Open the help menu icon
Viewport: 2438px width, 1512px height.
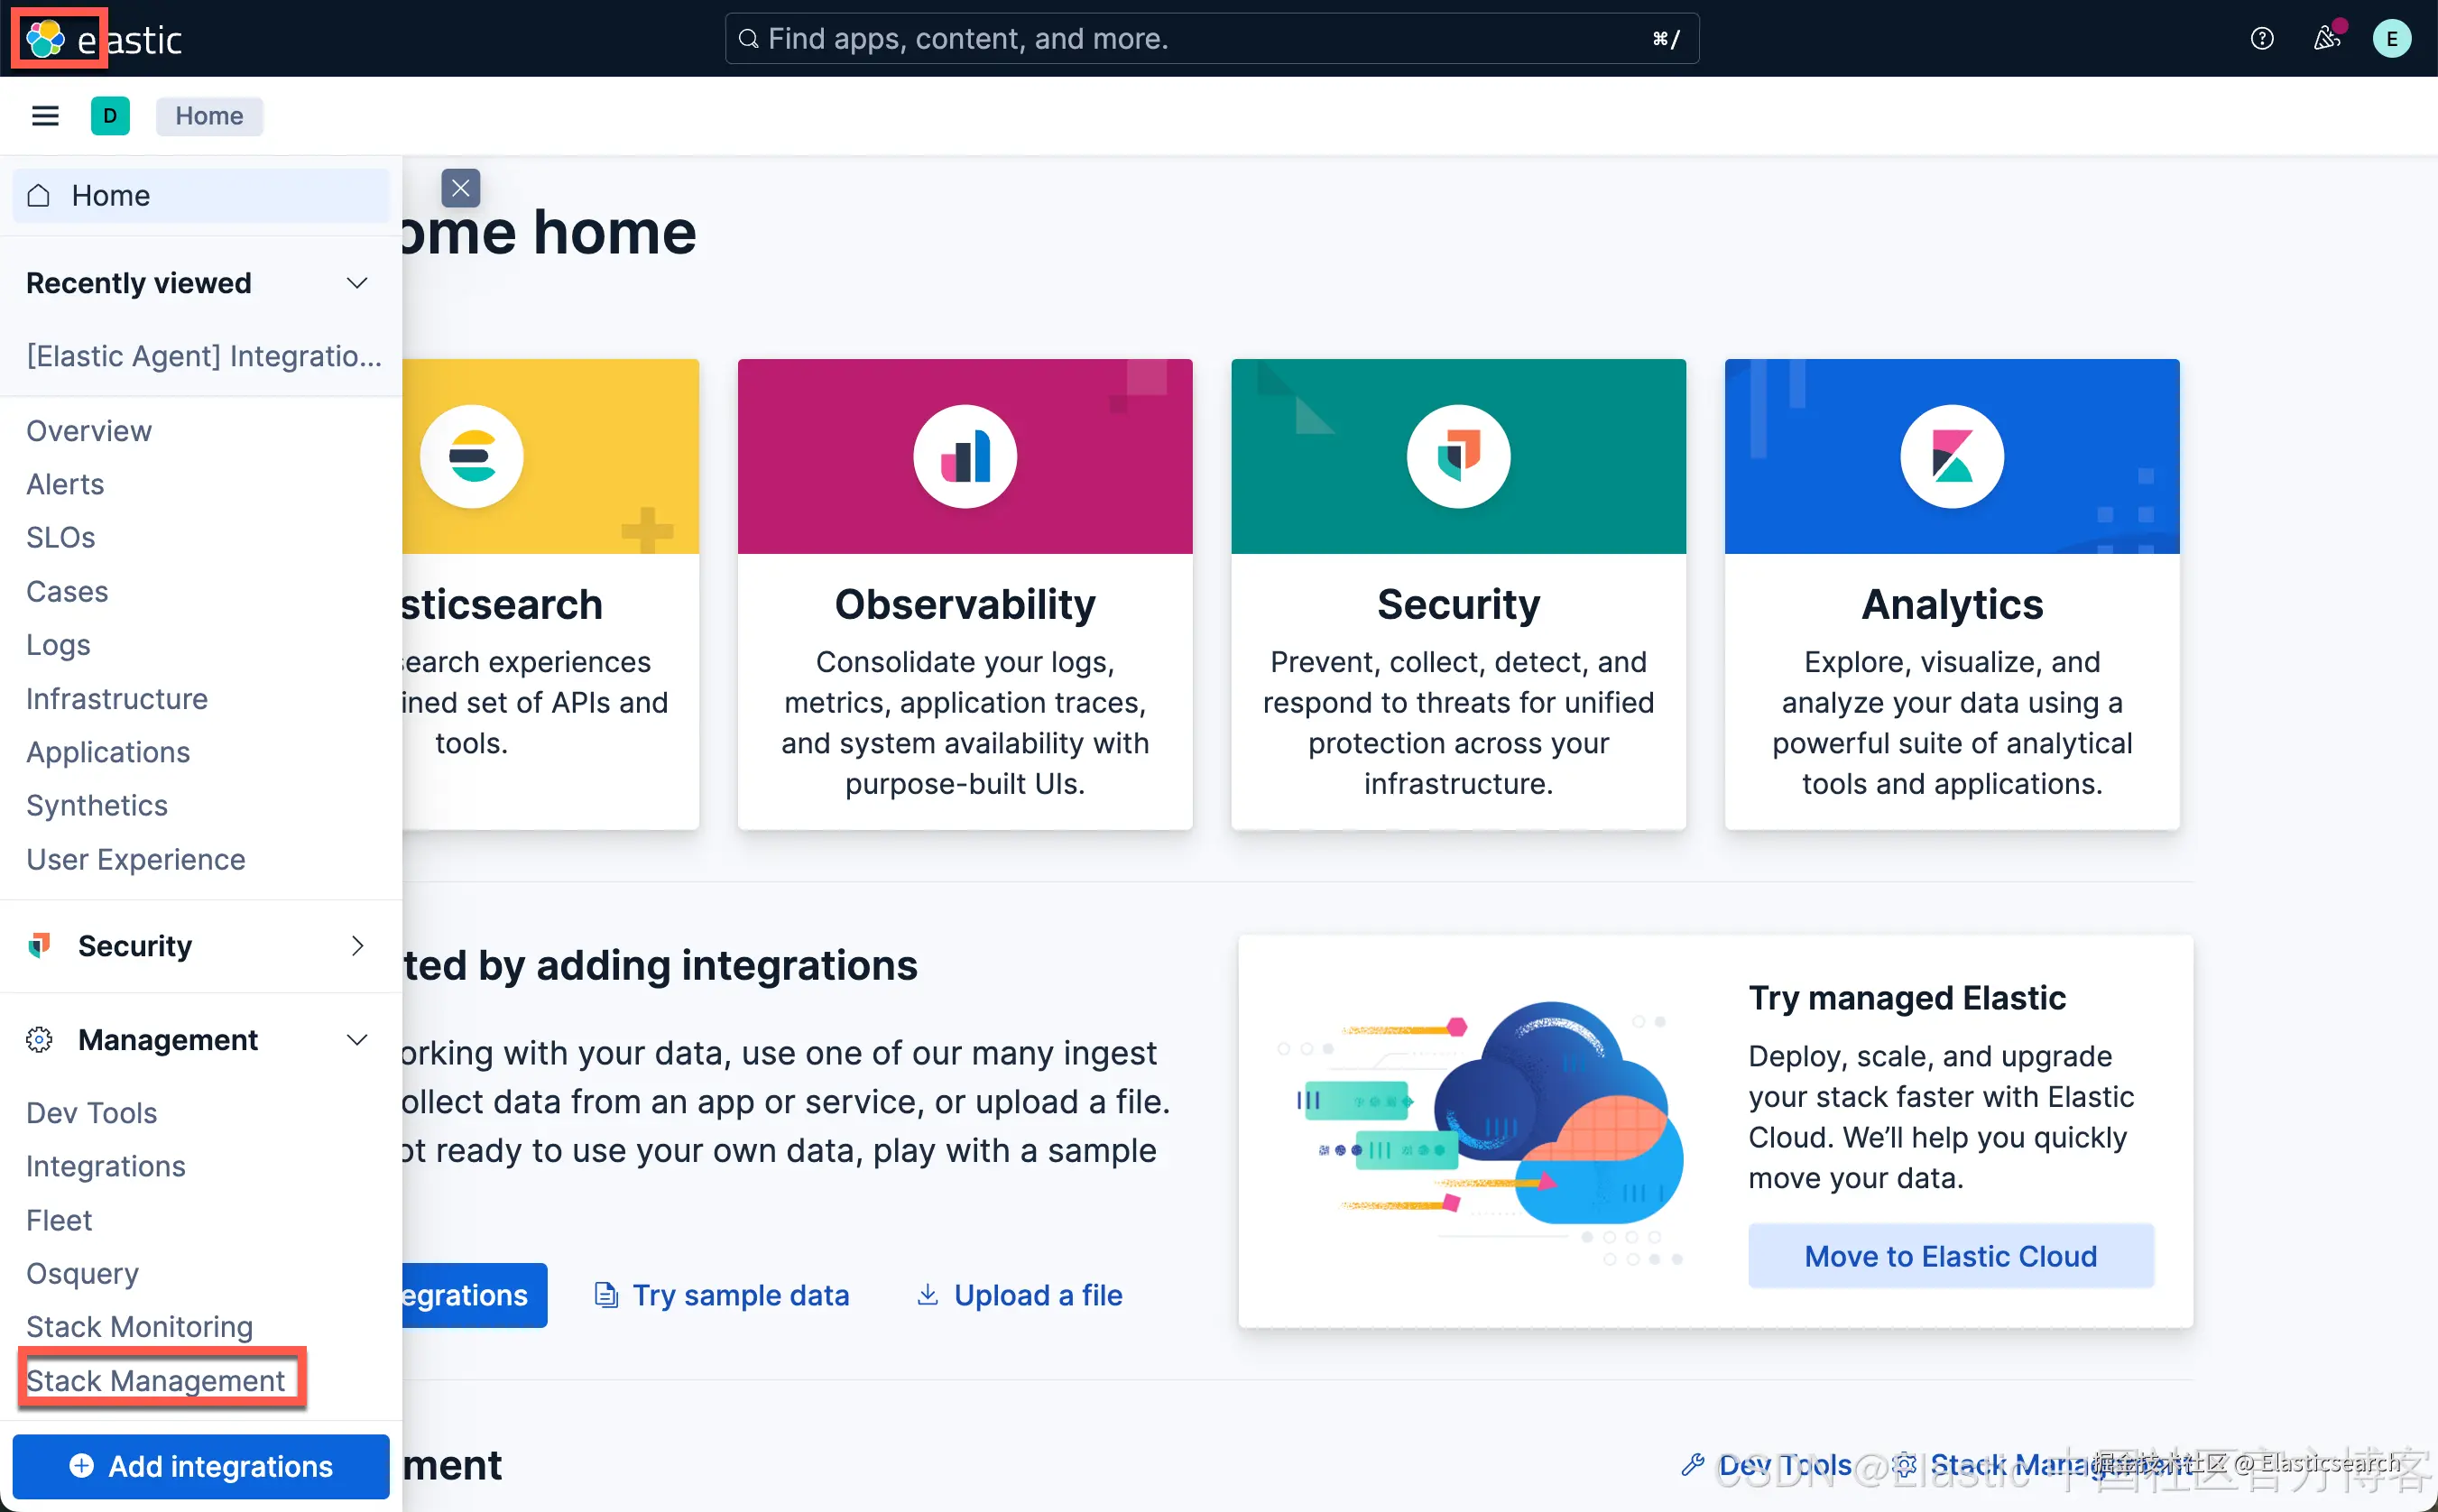click(2261, 39)
